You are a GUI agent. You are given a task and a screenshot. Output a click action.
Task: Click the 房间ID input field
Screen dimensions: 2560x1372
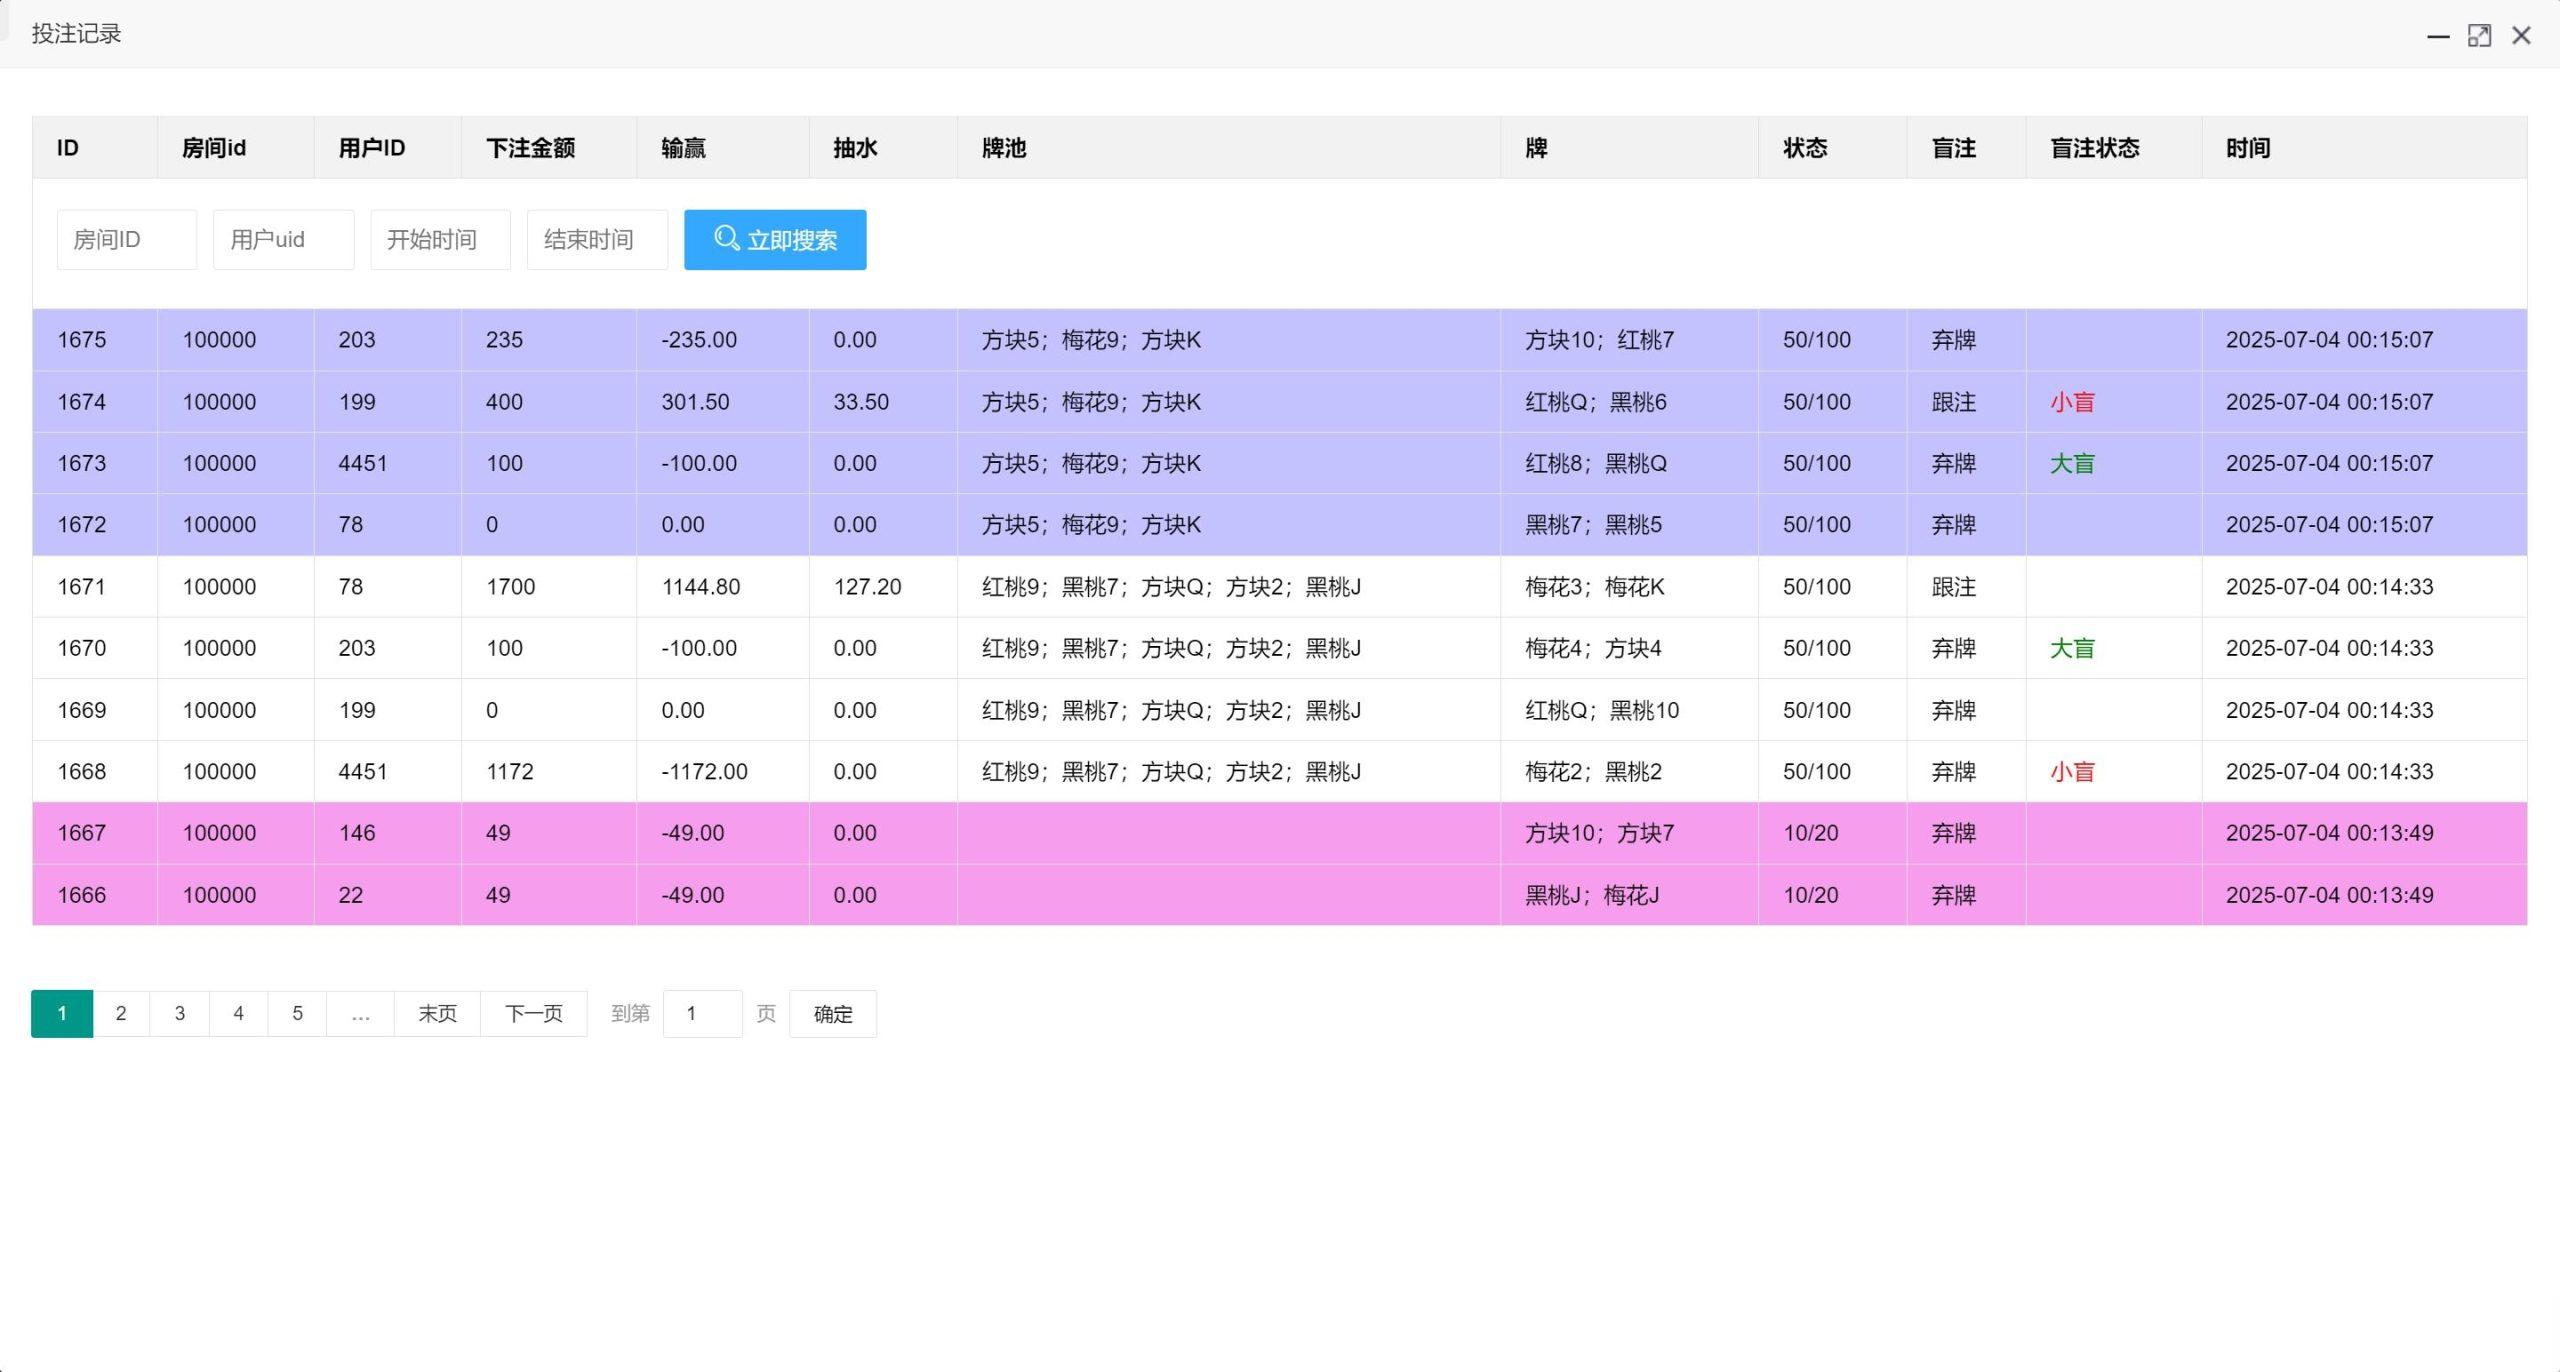click(127, 239)
